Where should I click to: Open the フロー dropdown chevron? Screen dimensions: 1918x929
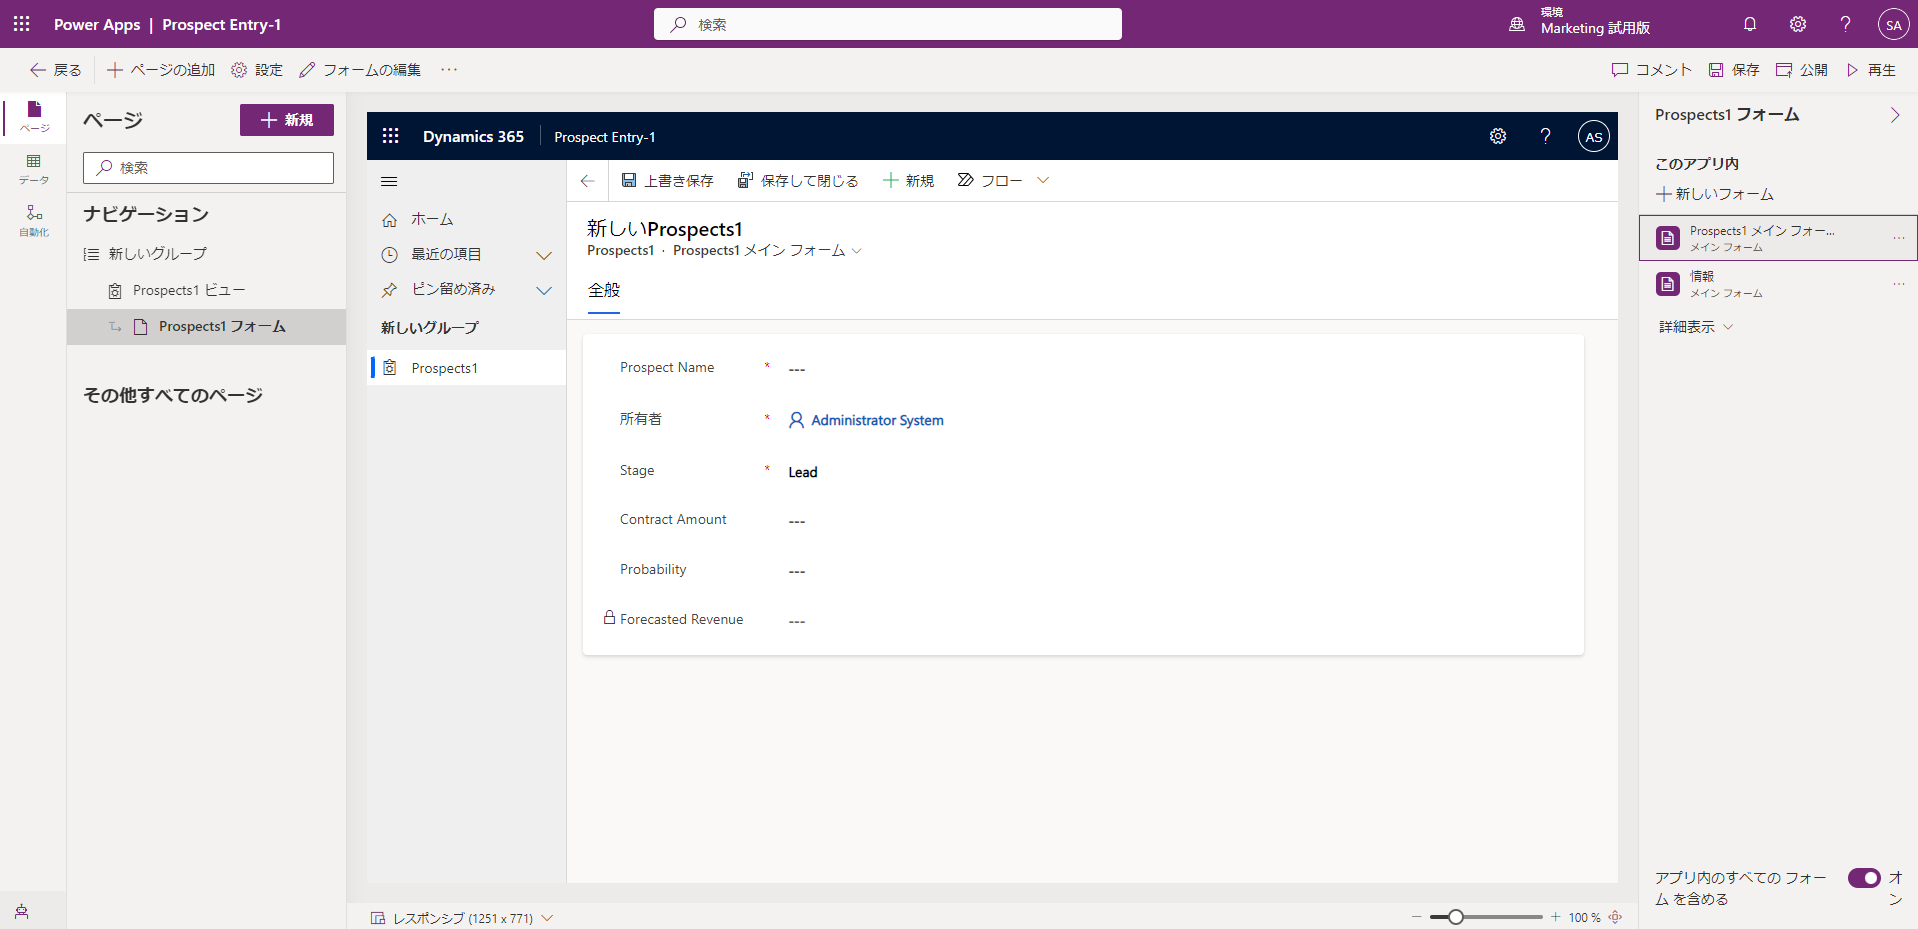point(1043,181)
